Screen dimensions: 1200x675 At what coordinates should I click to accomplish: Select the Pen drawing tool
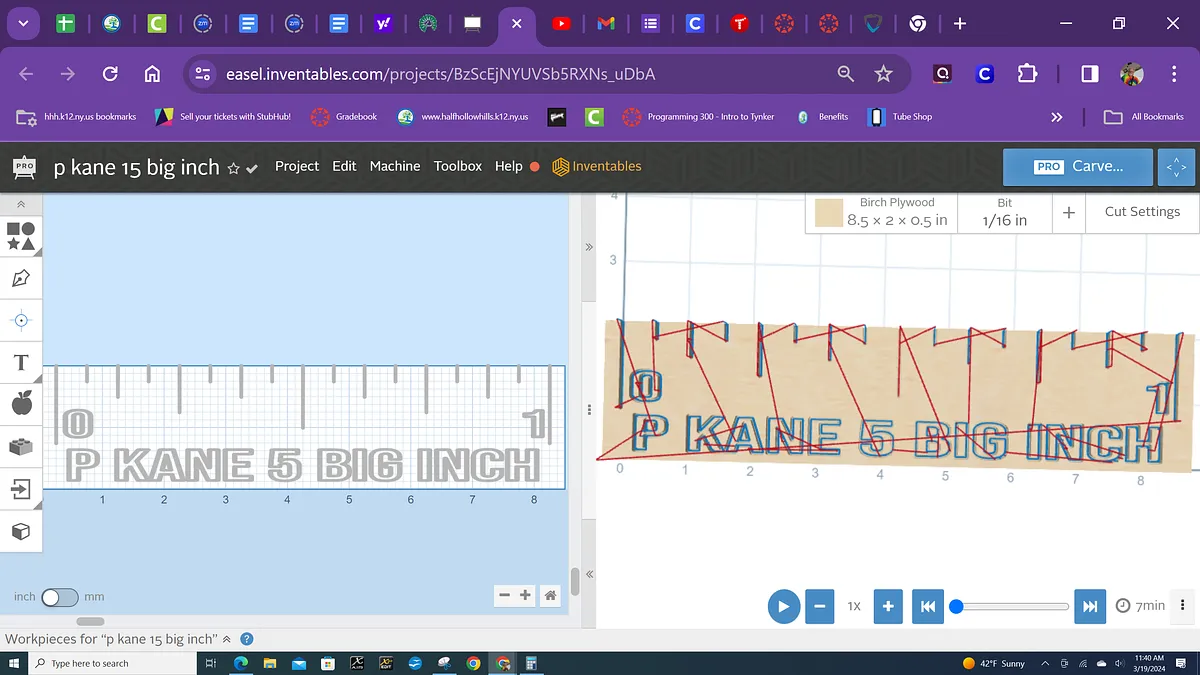coord(21,278)
